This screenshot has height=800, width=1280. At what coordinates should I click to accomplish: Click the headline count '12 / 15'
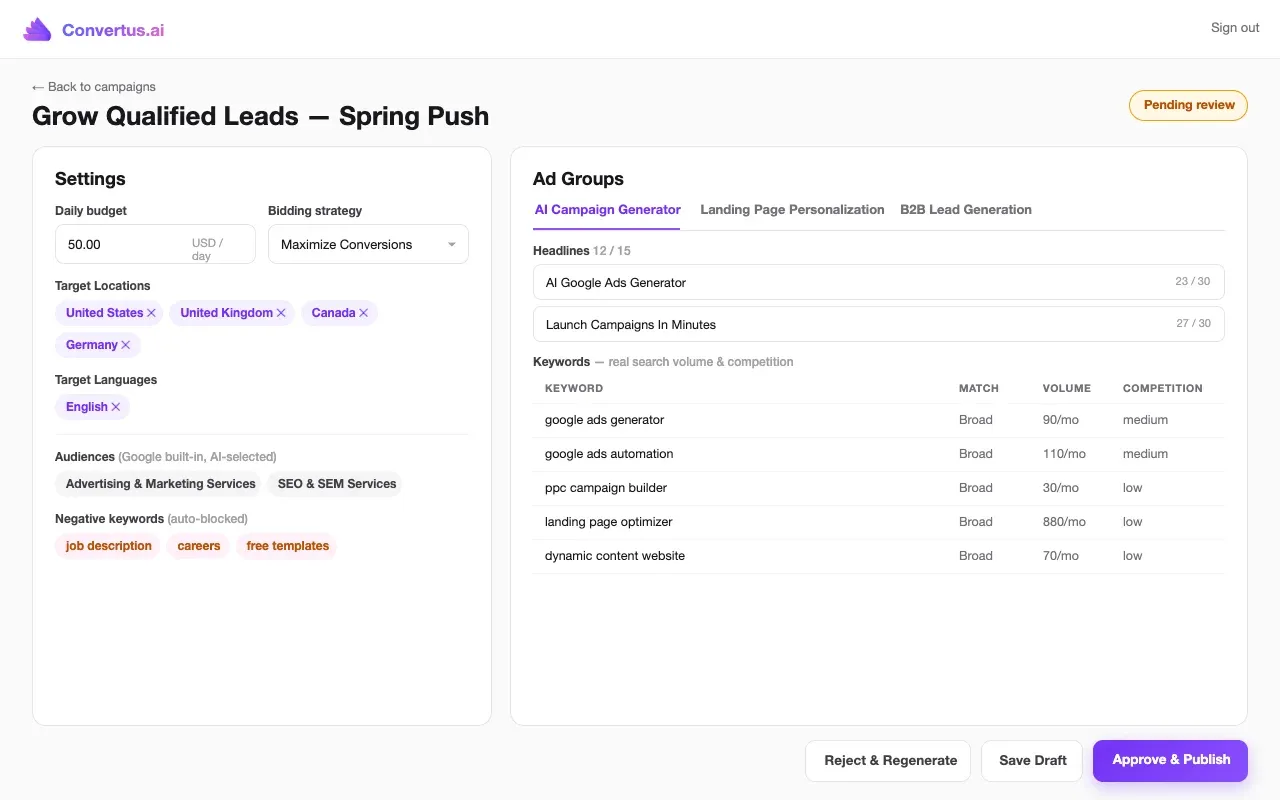click(612, 251)
